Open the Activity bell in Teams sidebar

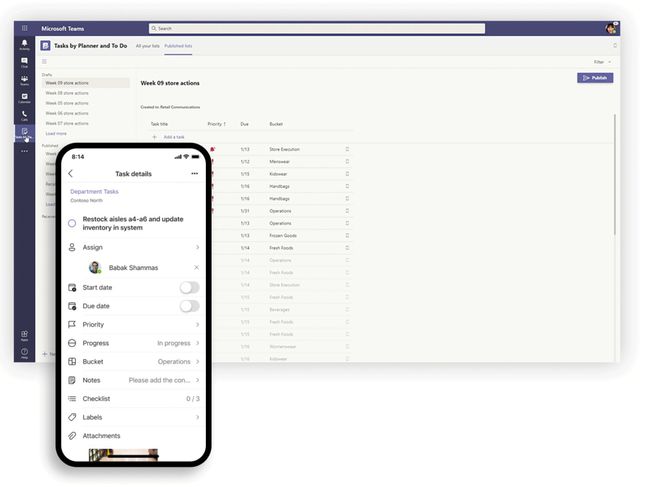tap(24, 45)
